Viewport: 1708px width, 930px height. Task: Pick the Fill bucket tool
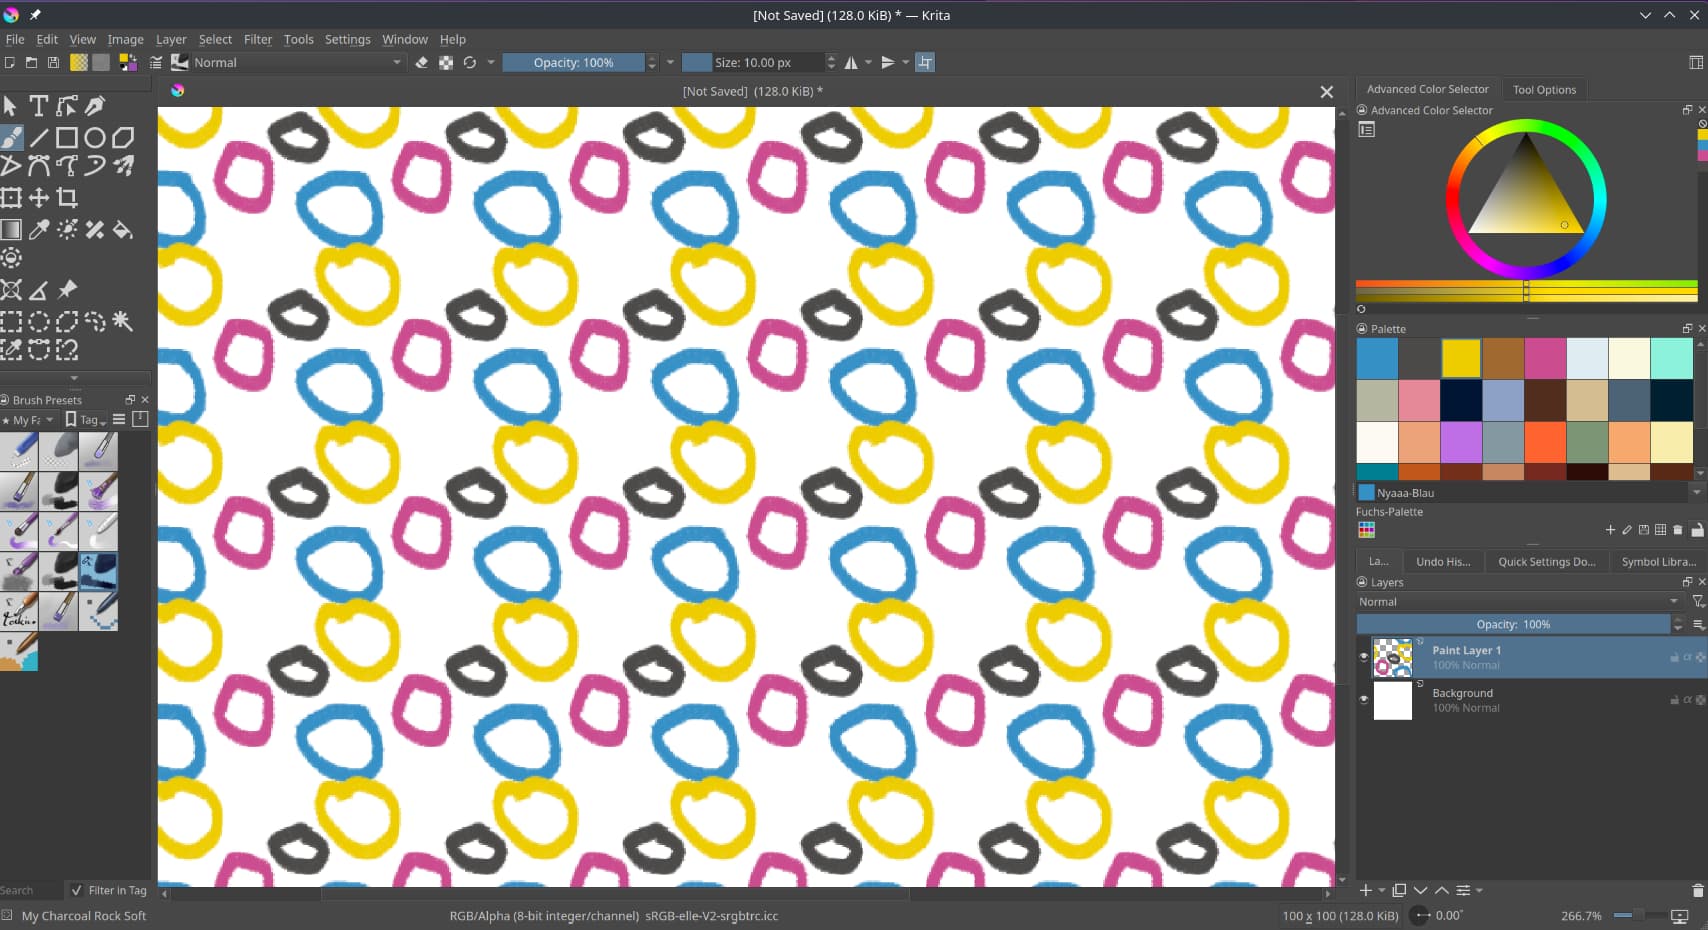point(123,230)
